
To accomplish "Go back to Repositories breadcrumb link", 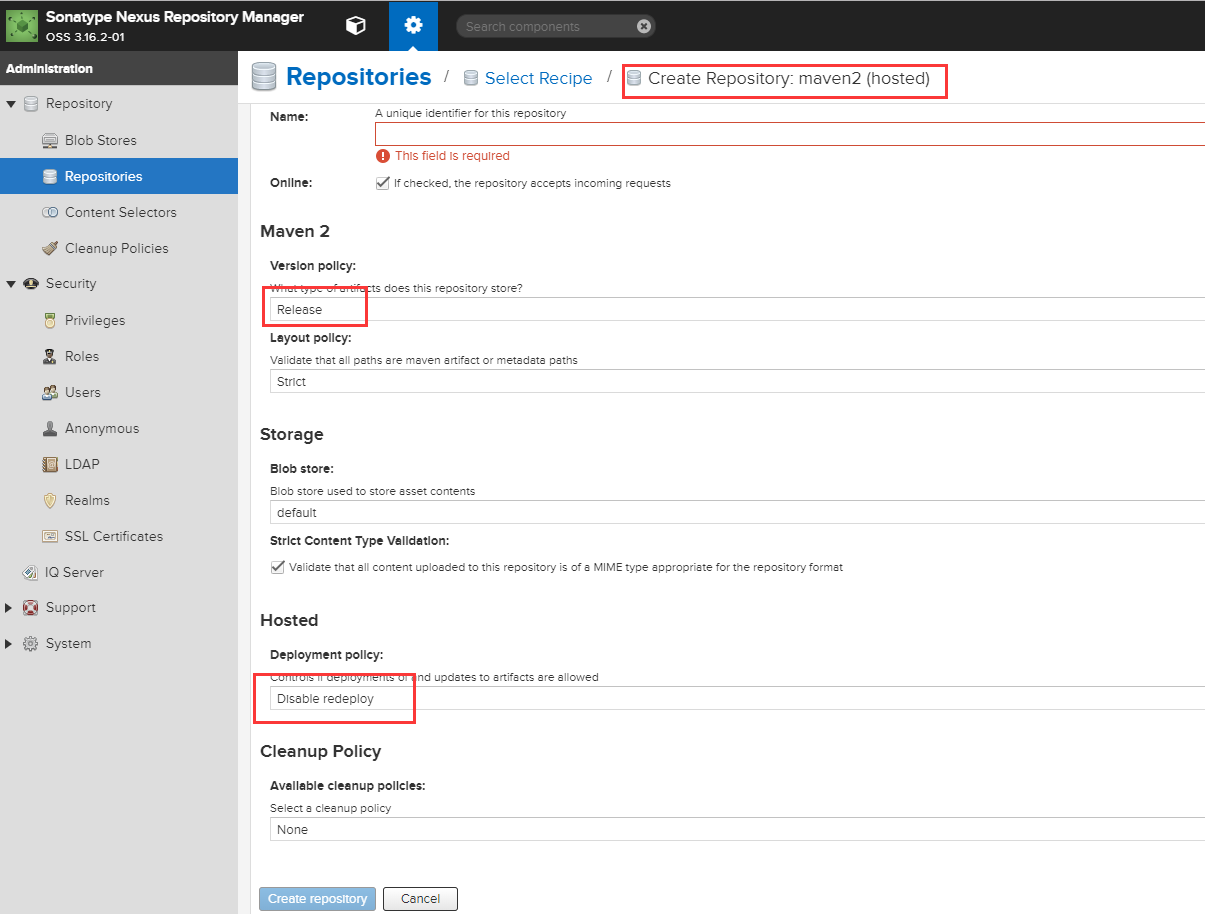I will pyautogui.click(x=359, y=77).
